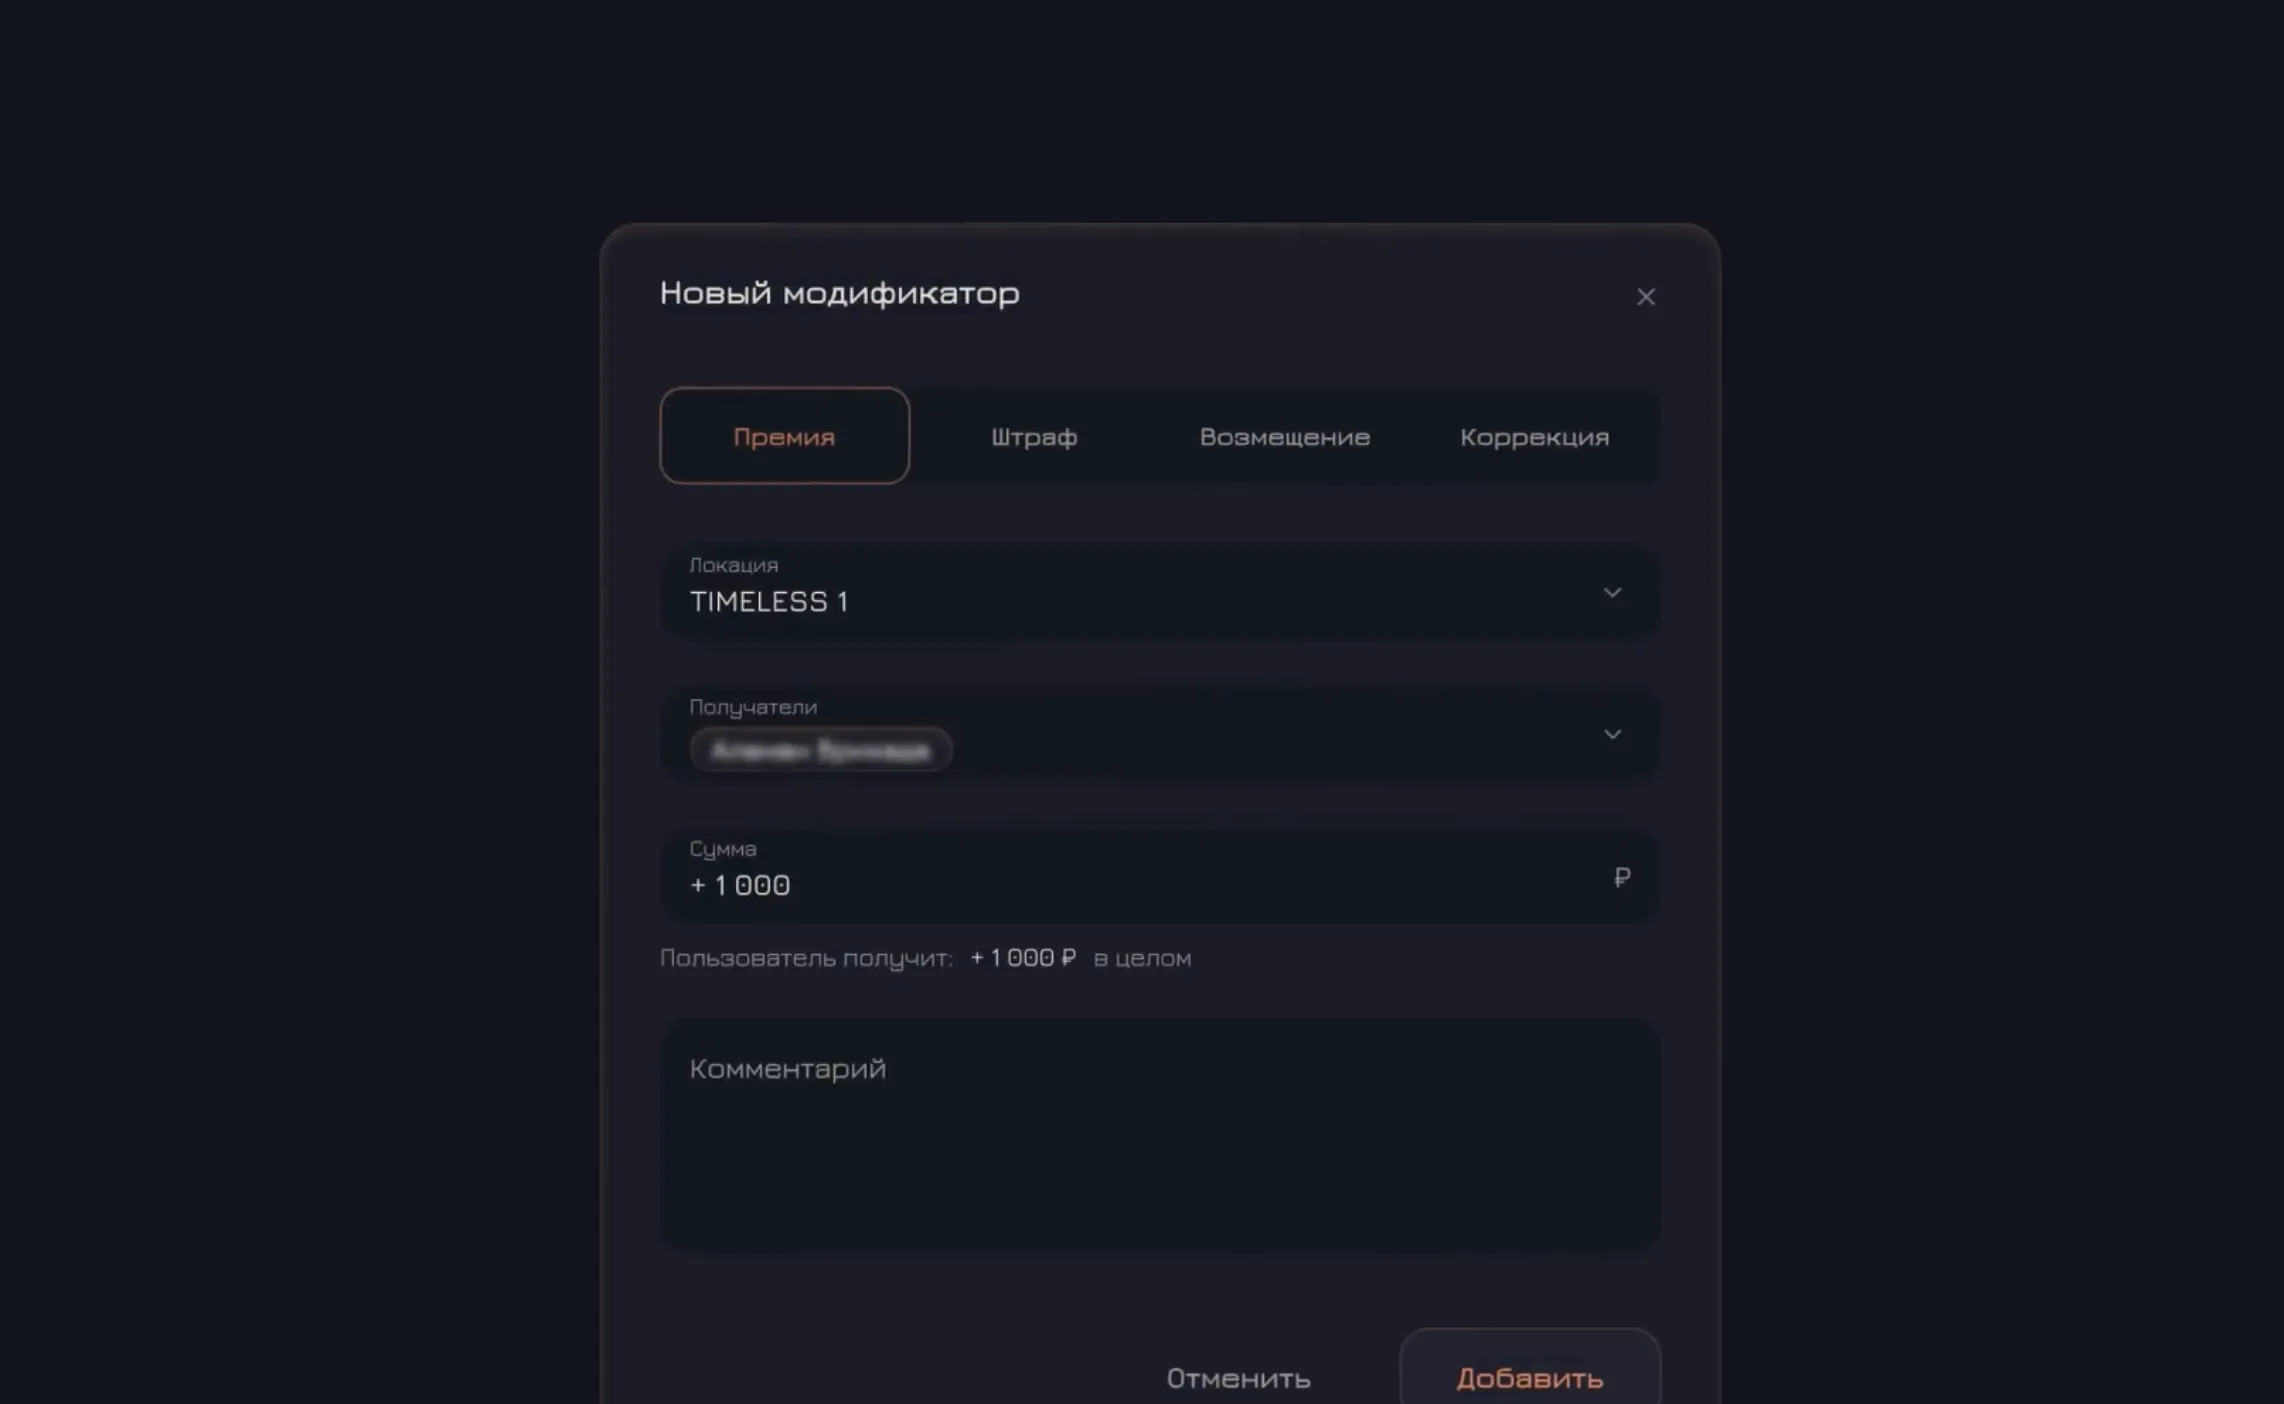
Task: Select the Премия modifier type
Action: (784, 436)
